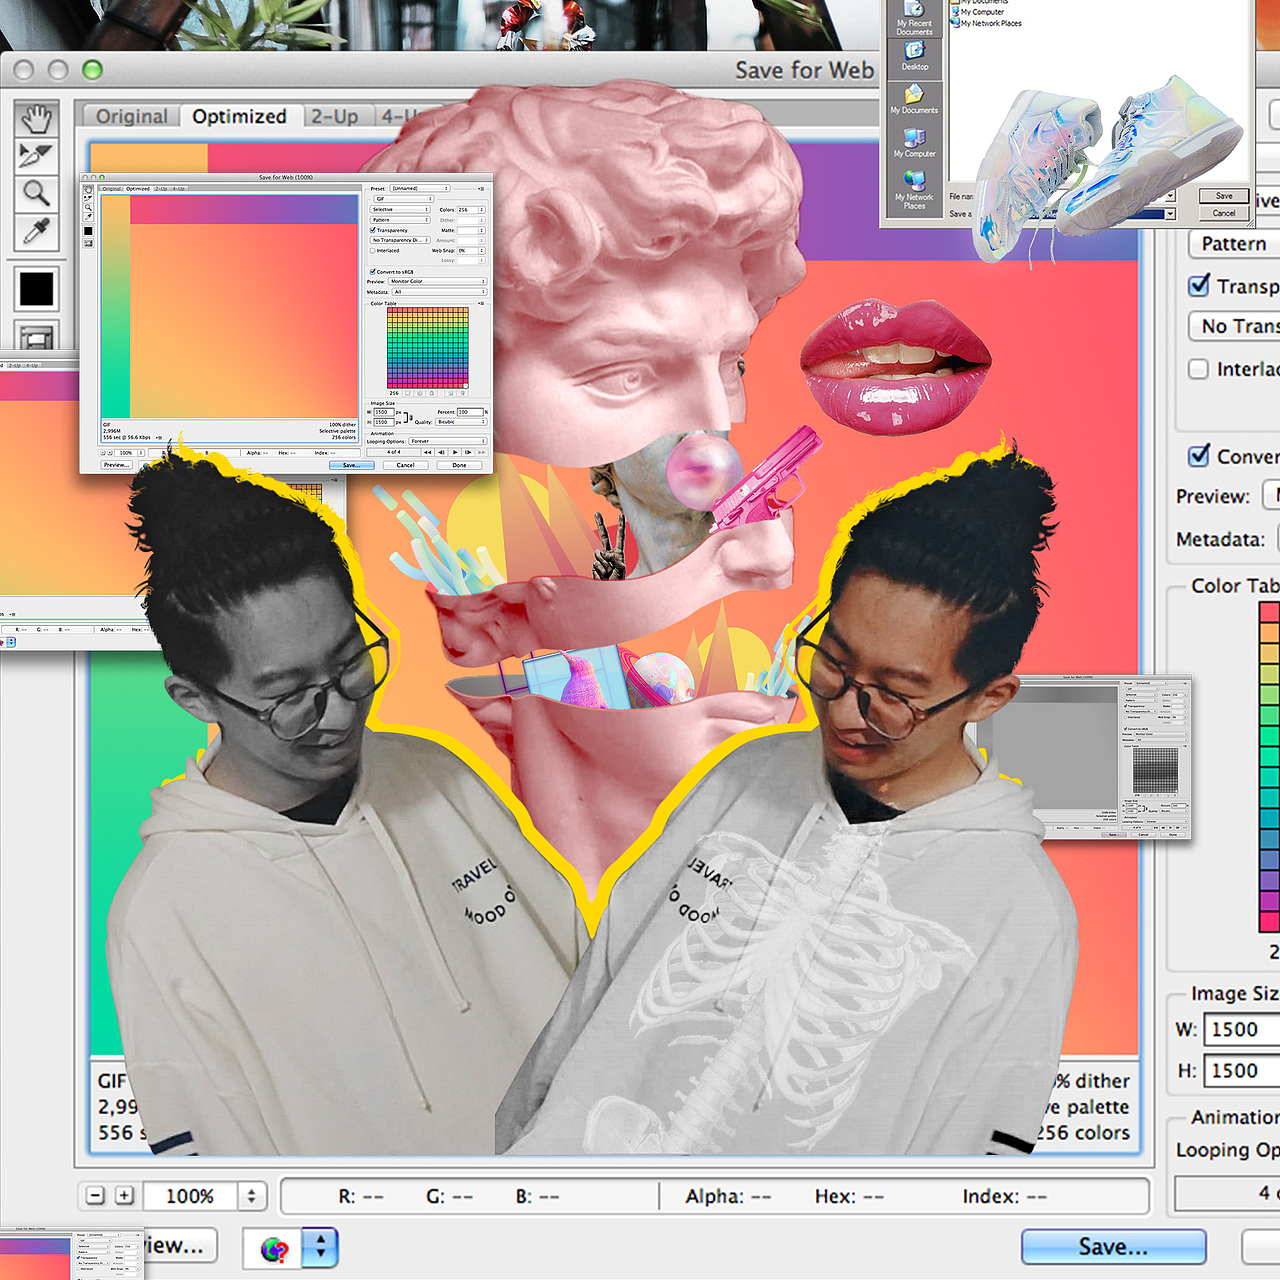Open the Preset dropdown in the small window
The height and width of the screenshot is (1280, 1280).
(420, 188)
